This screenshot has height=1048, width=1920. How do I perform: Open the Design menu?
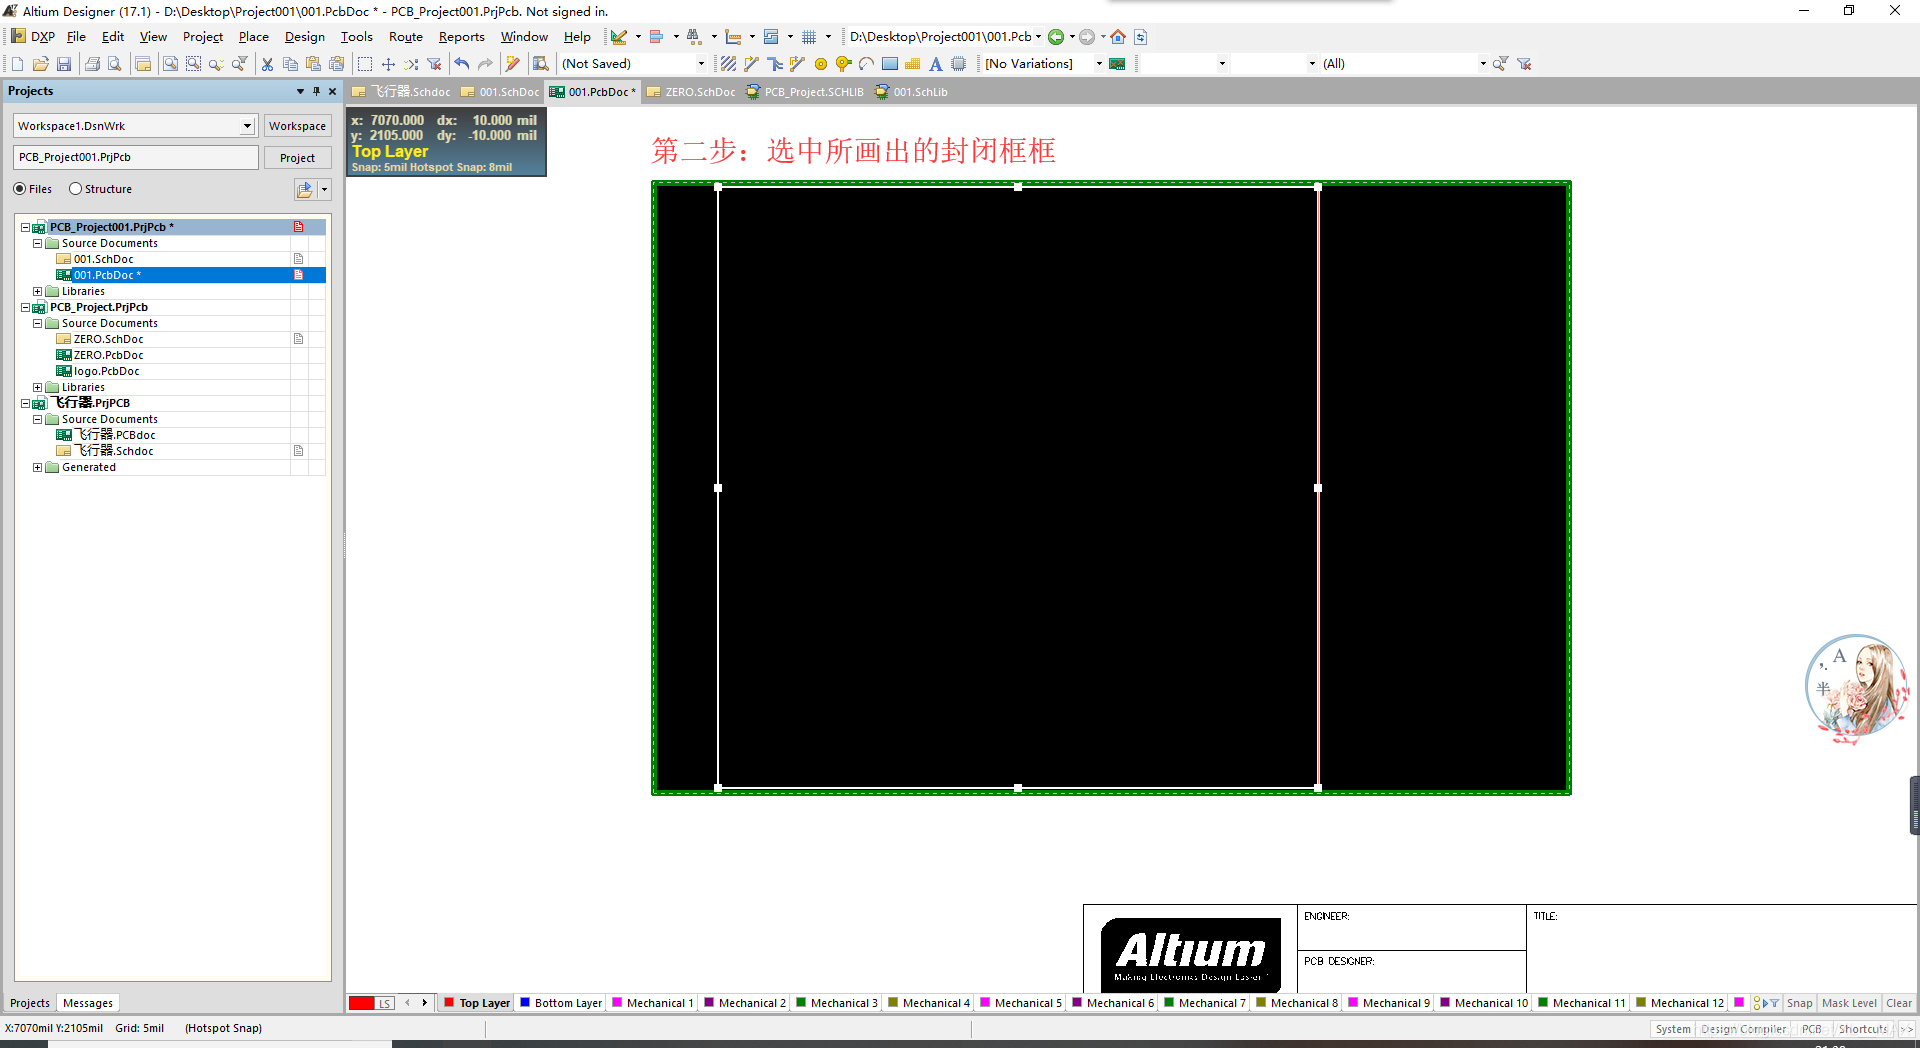(304, 37)
